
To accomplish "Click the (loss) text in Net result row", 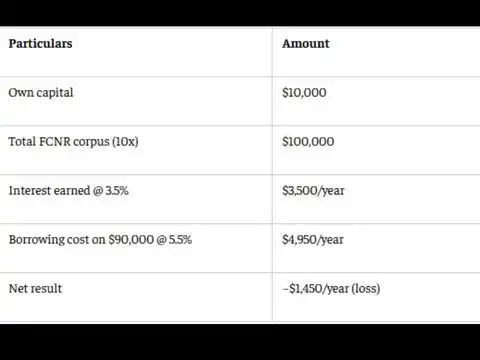I will click(366, 289).
